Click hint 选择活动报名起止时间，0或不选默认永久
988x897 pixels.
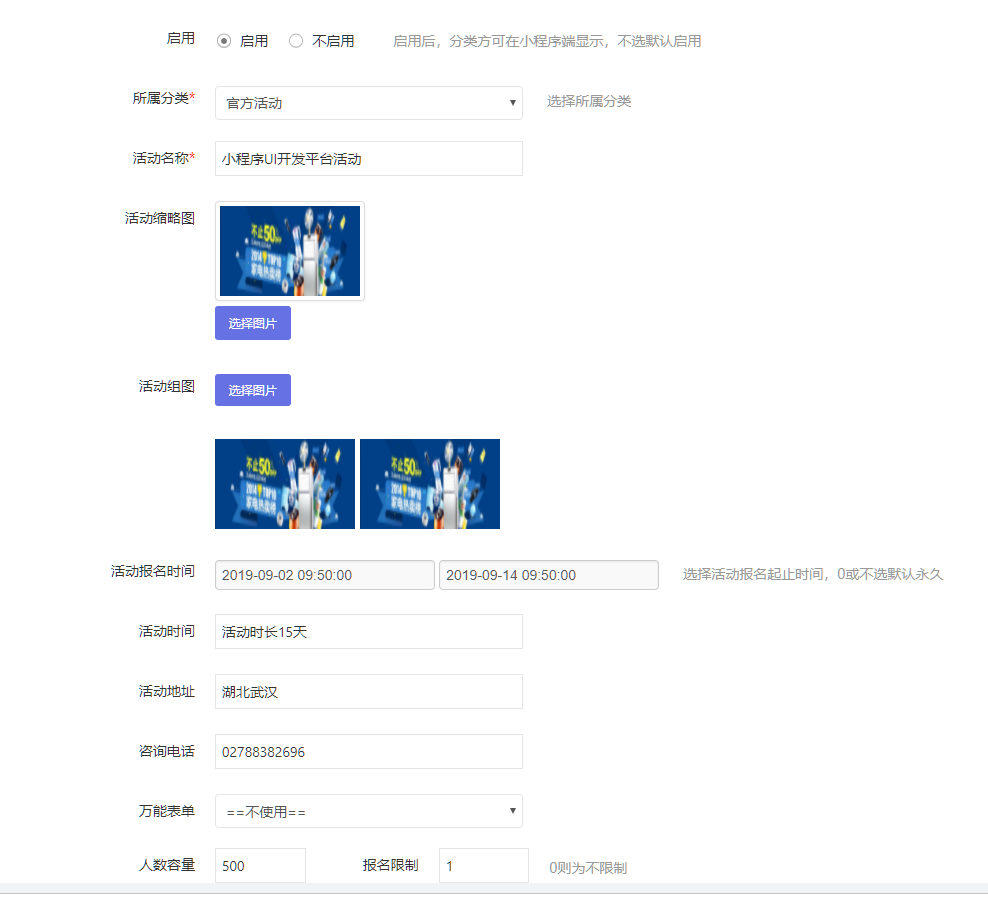(813, 574)
